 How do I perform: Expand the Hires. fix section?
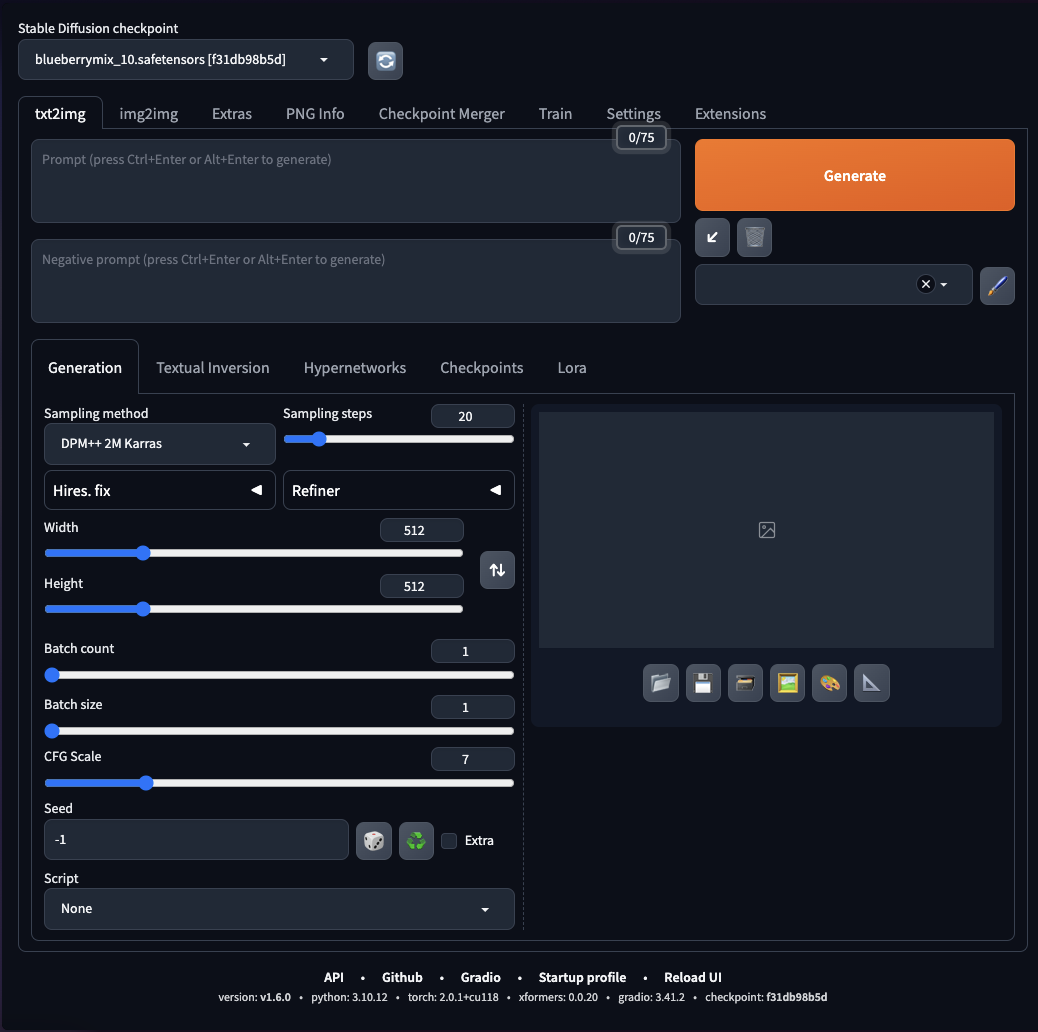click(x=160, y=490)
